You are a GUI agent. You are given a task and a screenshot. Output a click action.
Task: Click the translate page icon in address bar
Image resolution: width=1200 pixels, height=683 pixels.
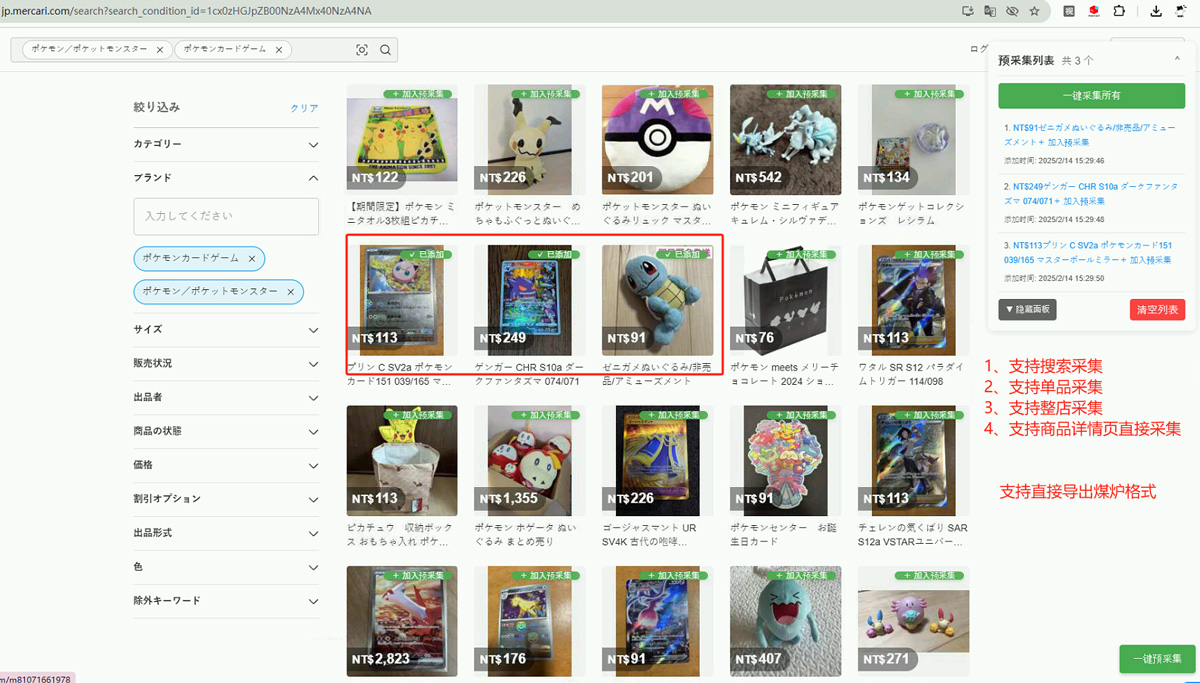point(990,11)
